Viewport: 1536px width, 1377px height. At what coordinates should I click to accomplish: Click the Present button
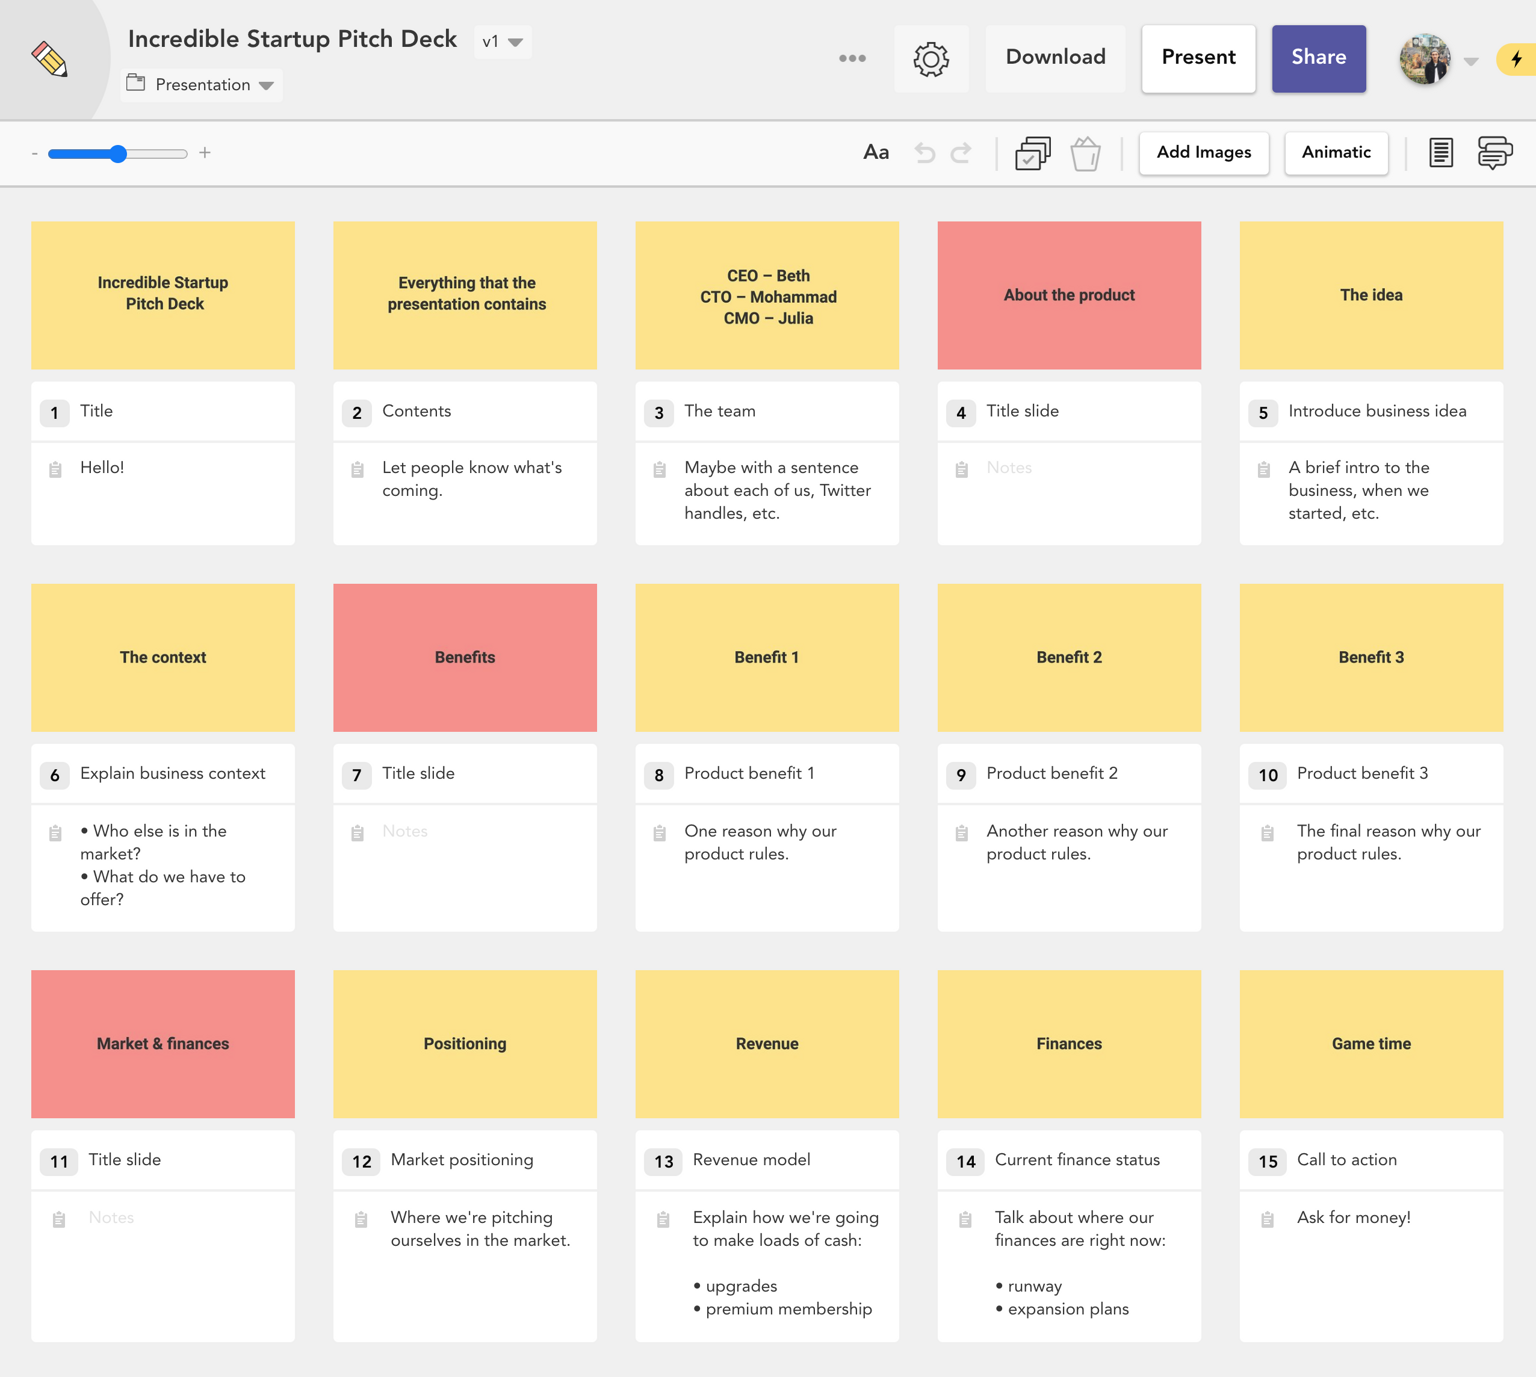click(1198, 59)
